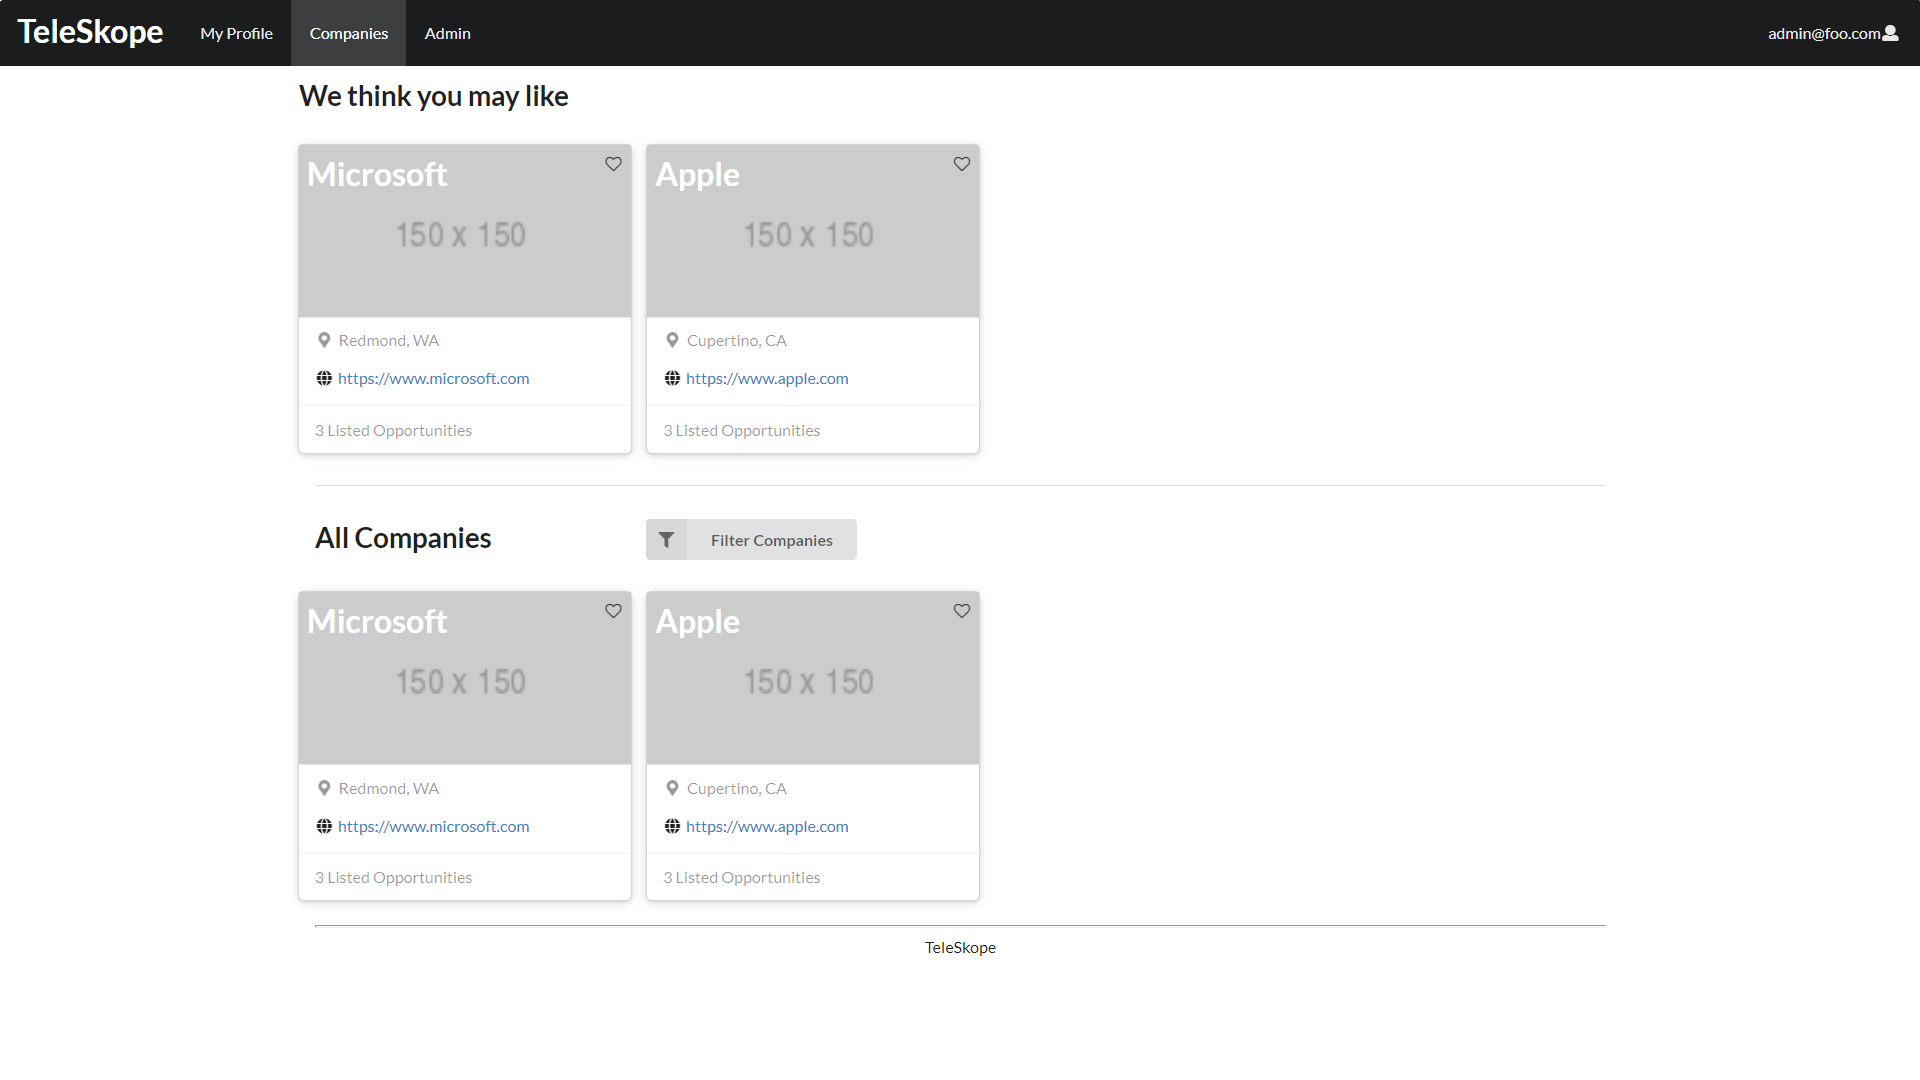Click the TeleSkope footer text
Screen dimensions: 1920x1080
(x=960, y=947)
